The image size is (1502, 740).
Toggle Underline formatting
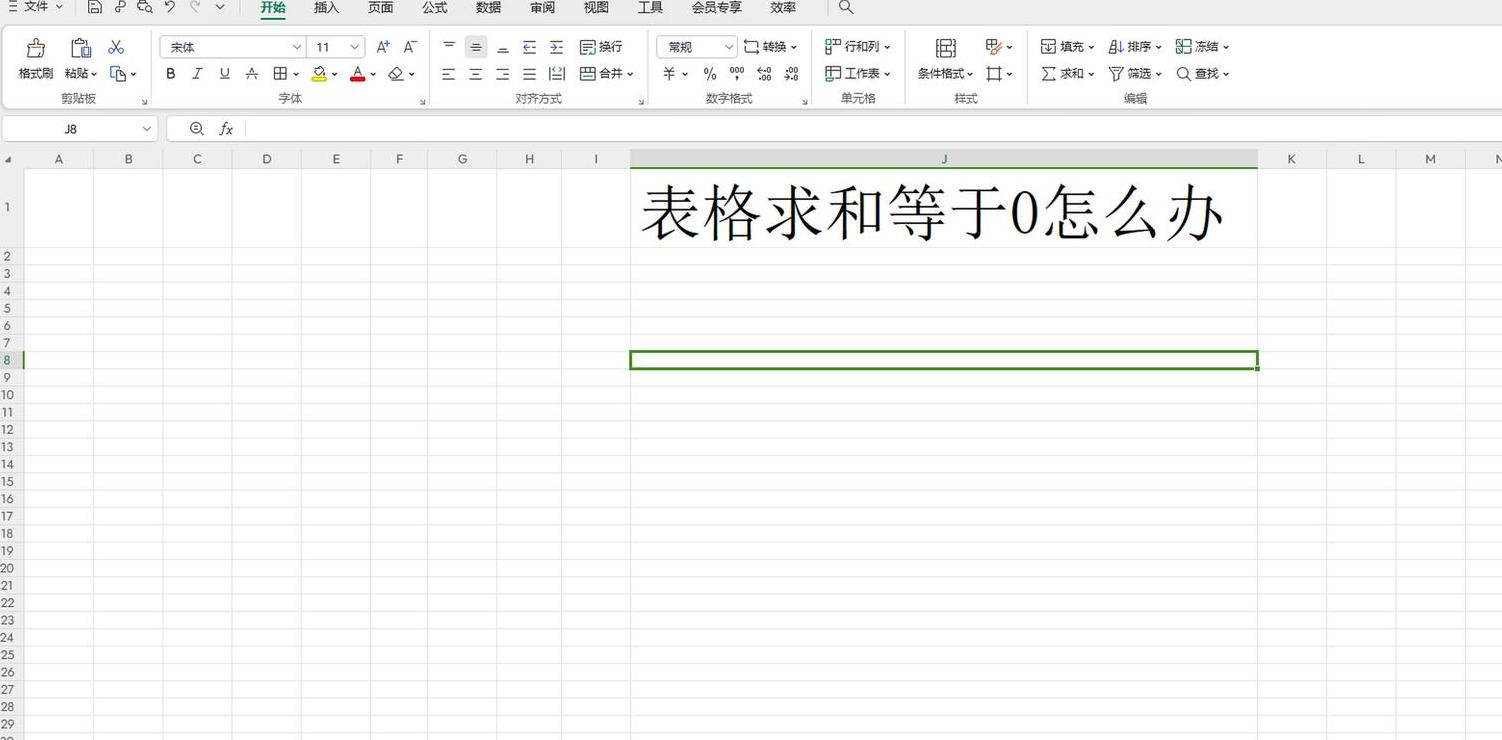click(x=224, y=74)
